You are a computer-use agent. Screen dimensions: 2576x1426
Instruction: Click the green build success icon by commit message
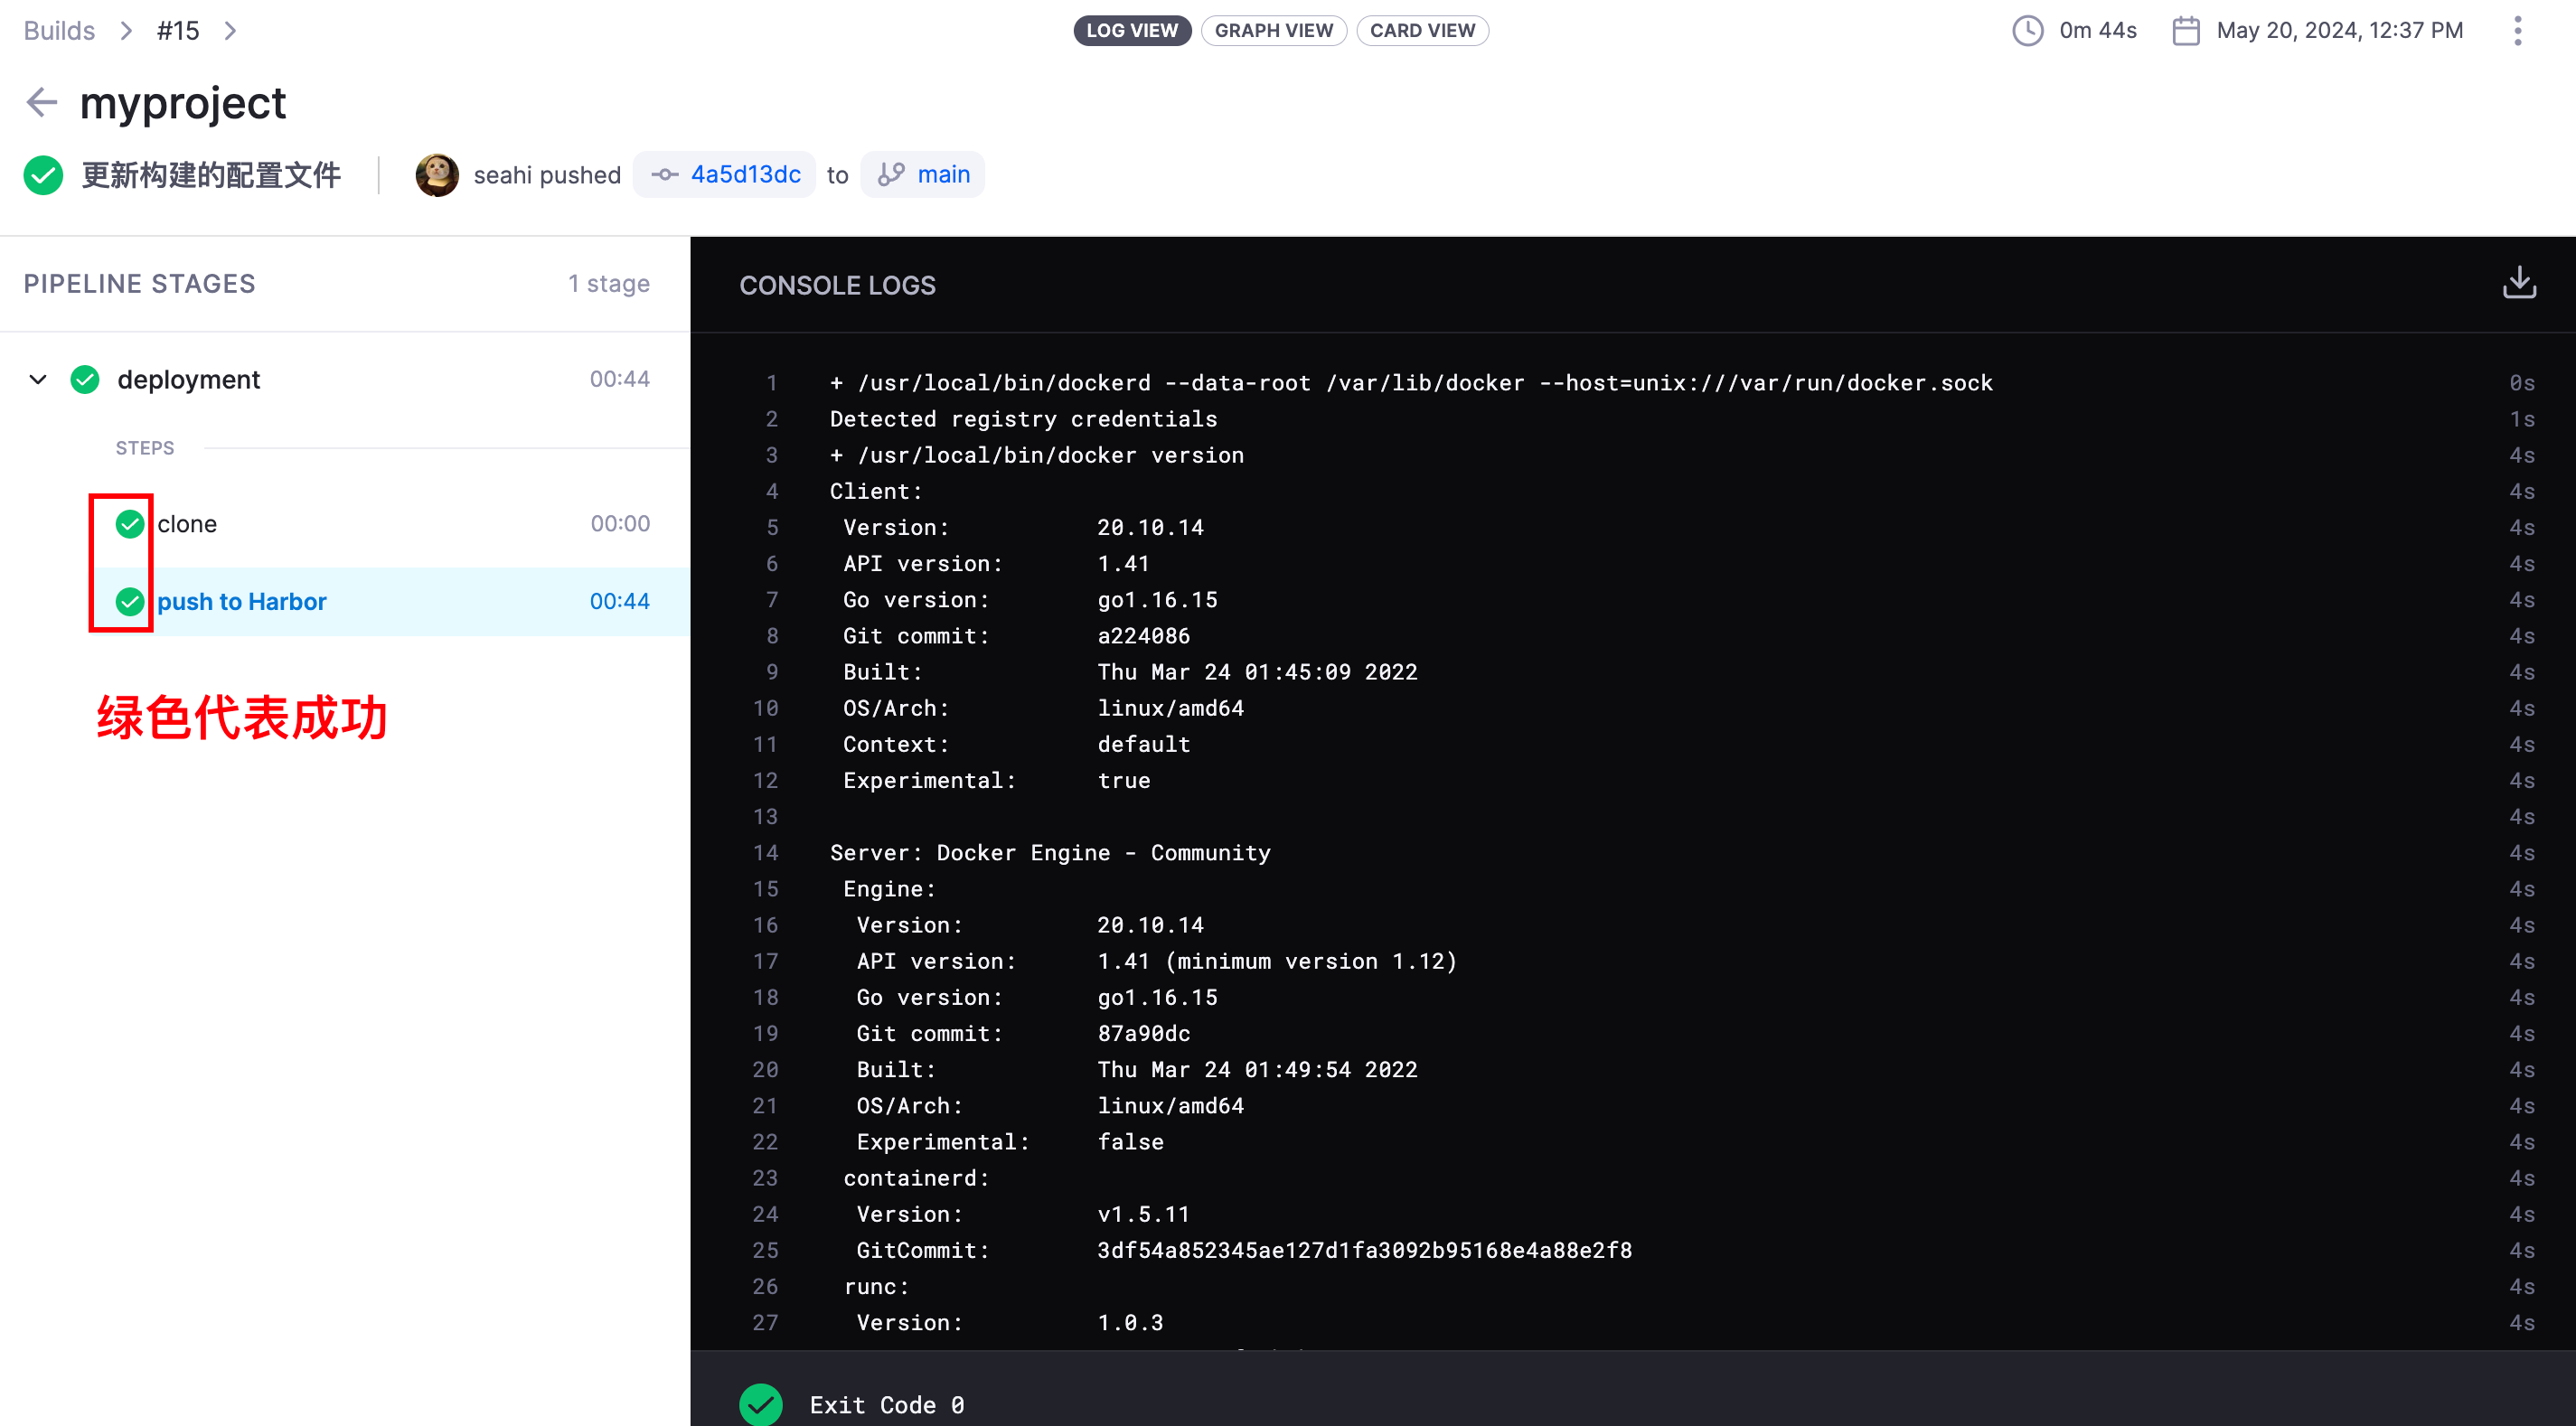[x=44, y=175]
